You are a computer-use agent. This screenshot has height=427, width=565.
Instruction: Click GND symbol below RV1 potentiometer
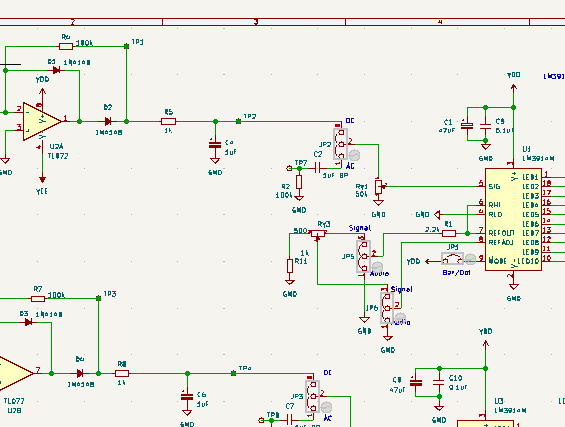point(378,203)
